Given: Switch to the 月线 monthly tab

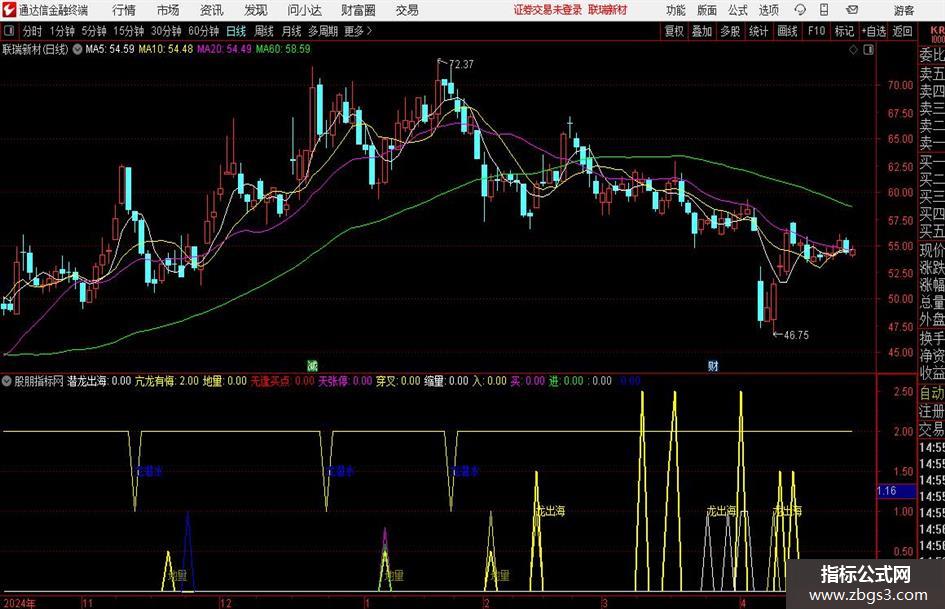Looking at the screenshot, I should 291,31.
